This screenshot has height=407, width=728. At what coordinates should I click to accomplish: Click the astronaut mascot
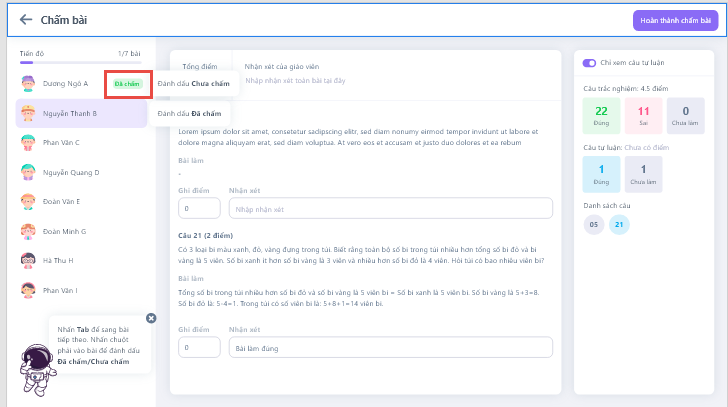coord(37,370)
